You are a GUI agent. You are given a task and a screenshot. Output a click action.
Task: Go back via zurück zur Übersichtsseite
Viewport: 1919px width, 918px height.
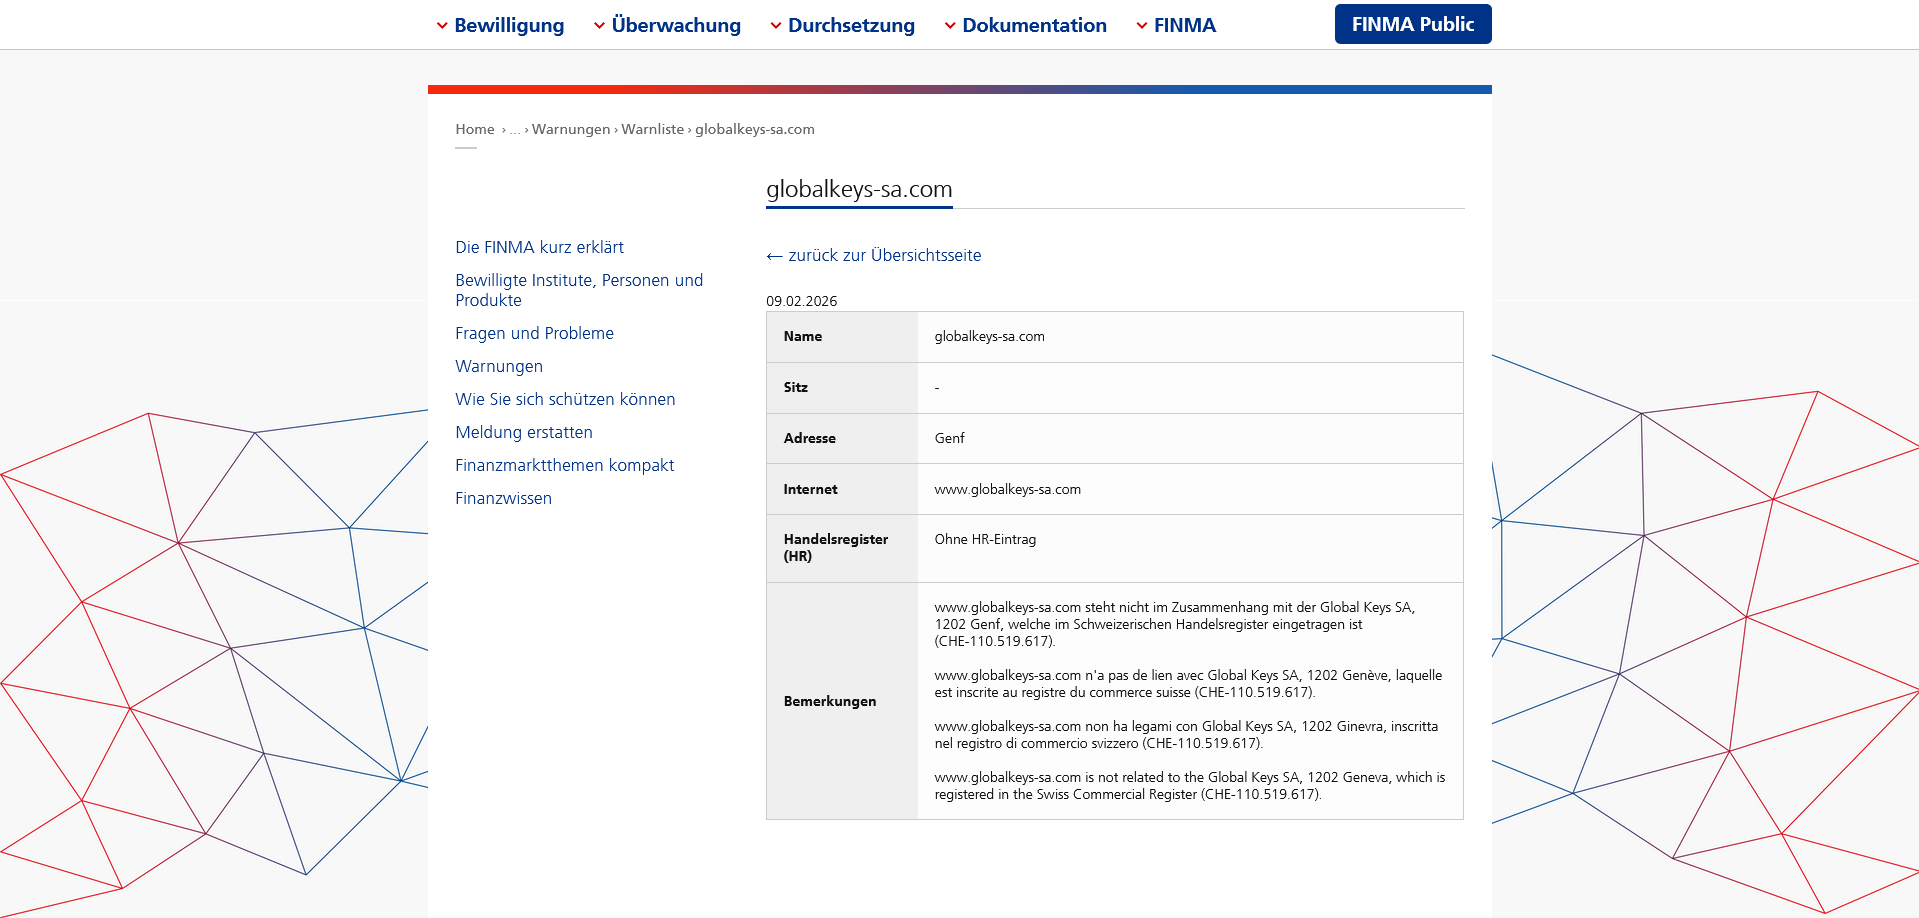point(874,255)
